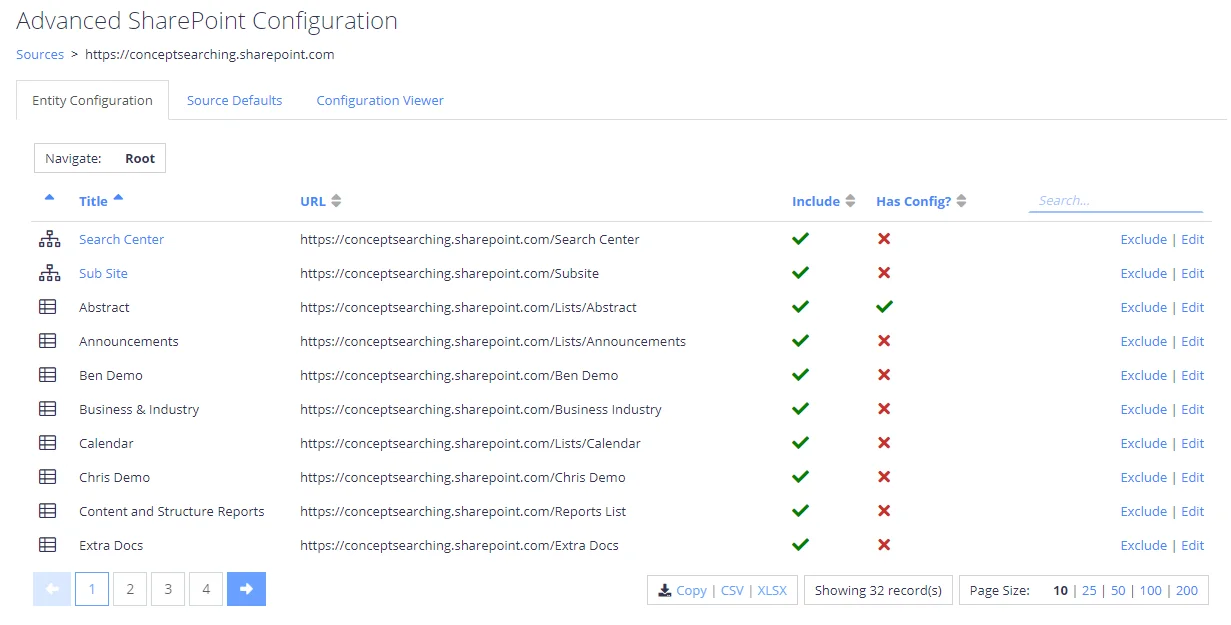Go to page 4
The width and height of the screenshot is (1231, 625).
click(206, 590)
